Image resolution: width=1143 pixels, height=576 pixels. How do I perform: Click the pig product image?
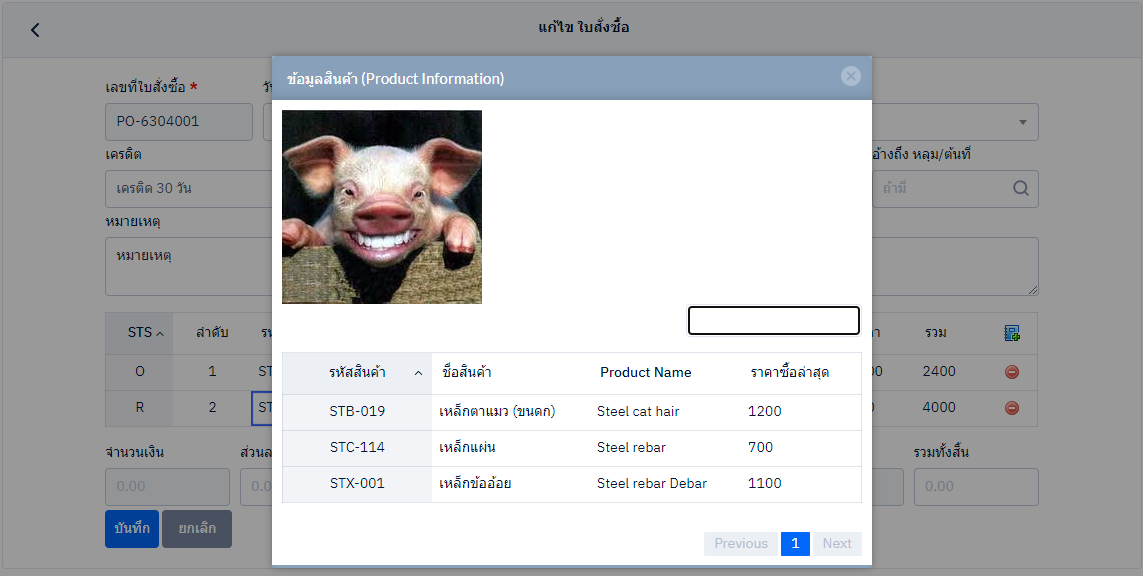(x=382, y=207)
